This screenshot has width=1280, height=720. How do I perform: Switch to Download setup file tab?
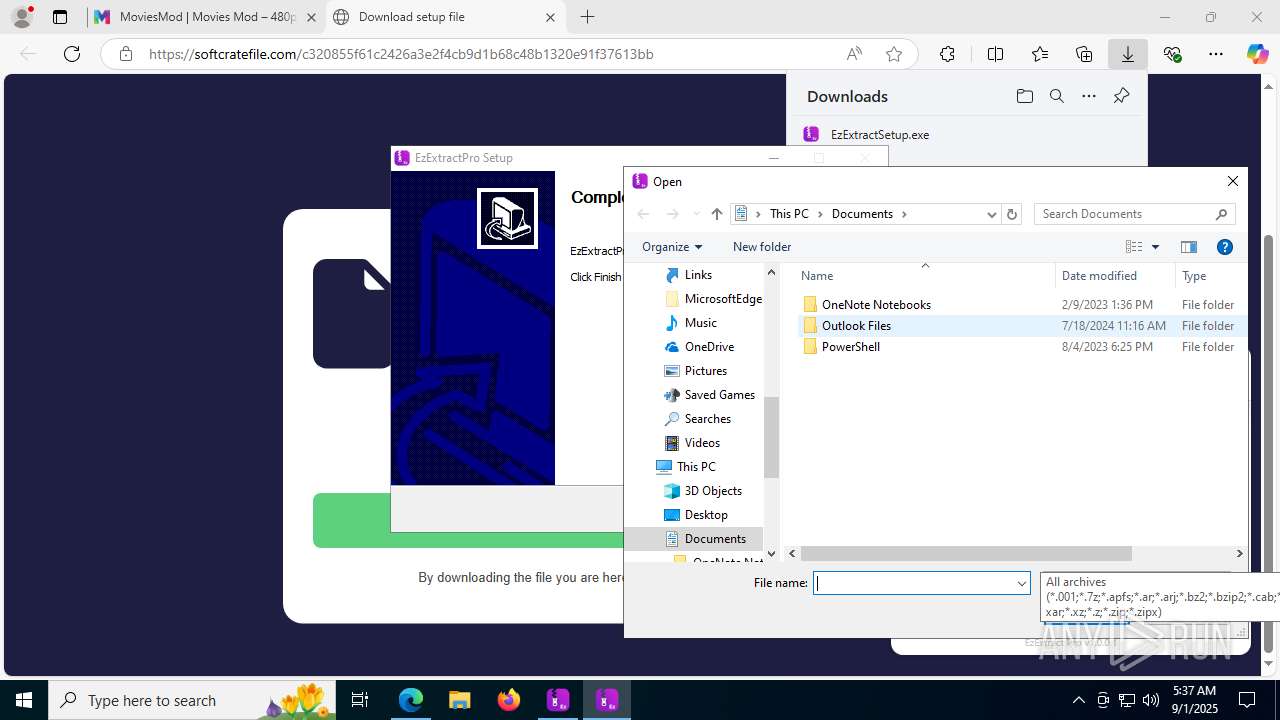click(x=444, y=17)
